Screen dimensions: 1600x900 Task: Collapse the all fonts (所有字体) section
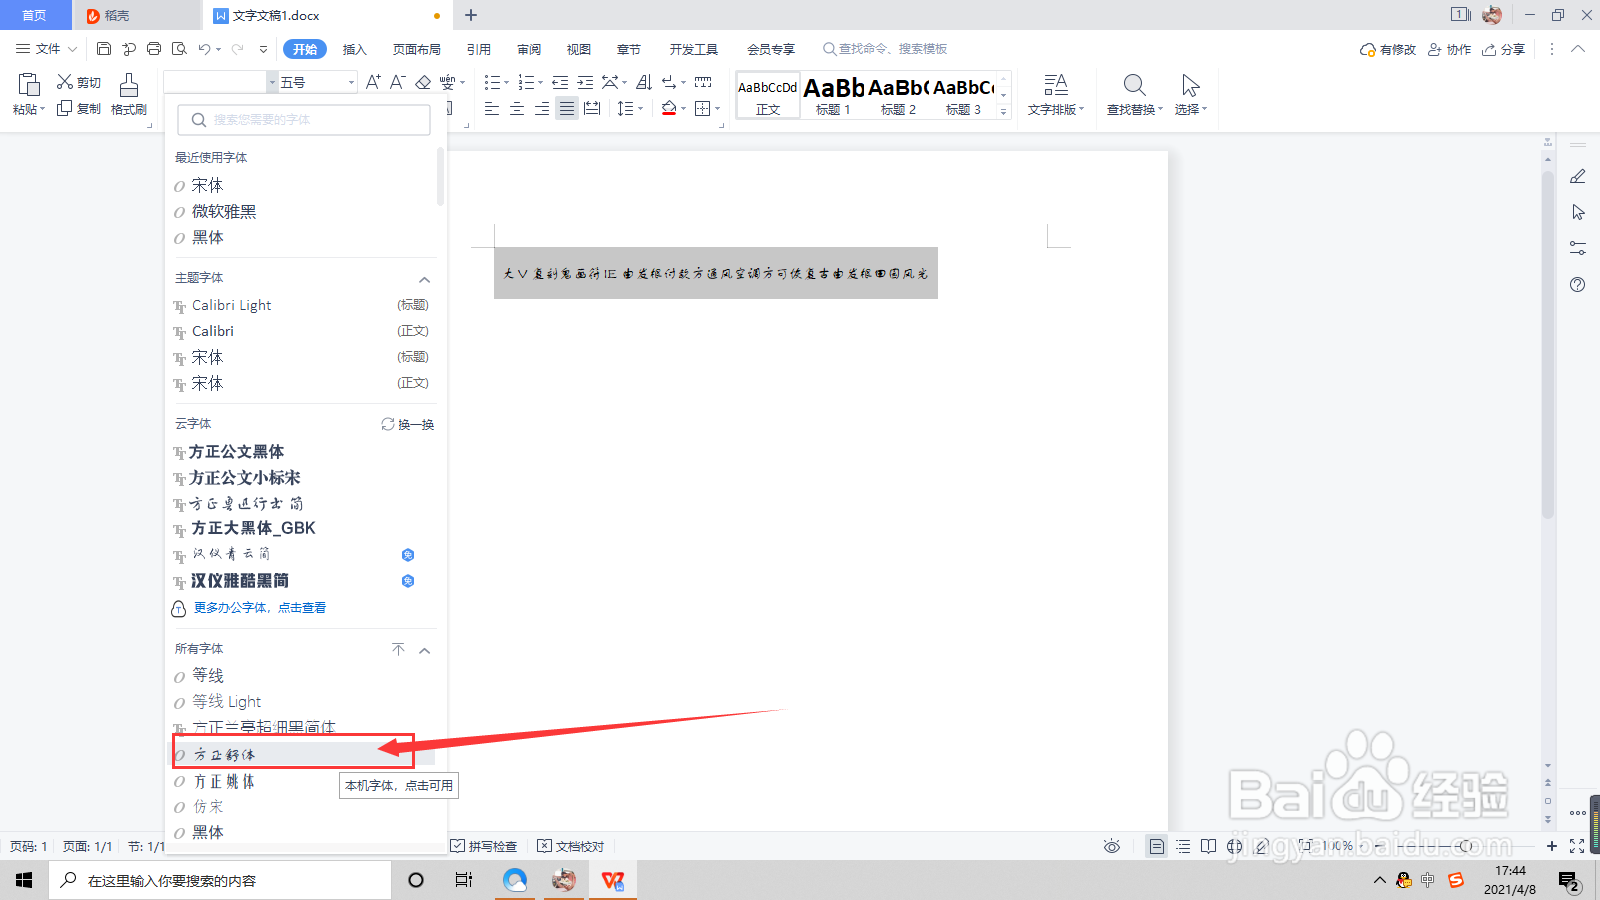click(x=425, y=650)
